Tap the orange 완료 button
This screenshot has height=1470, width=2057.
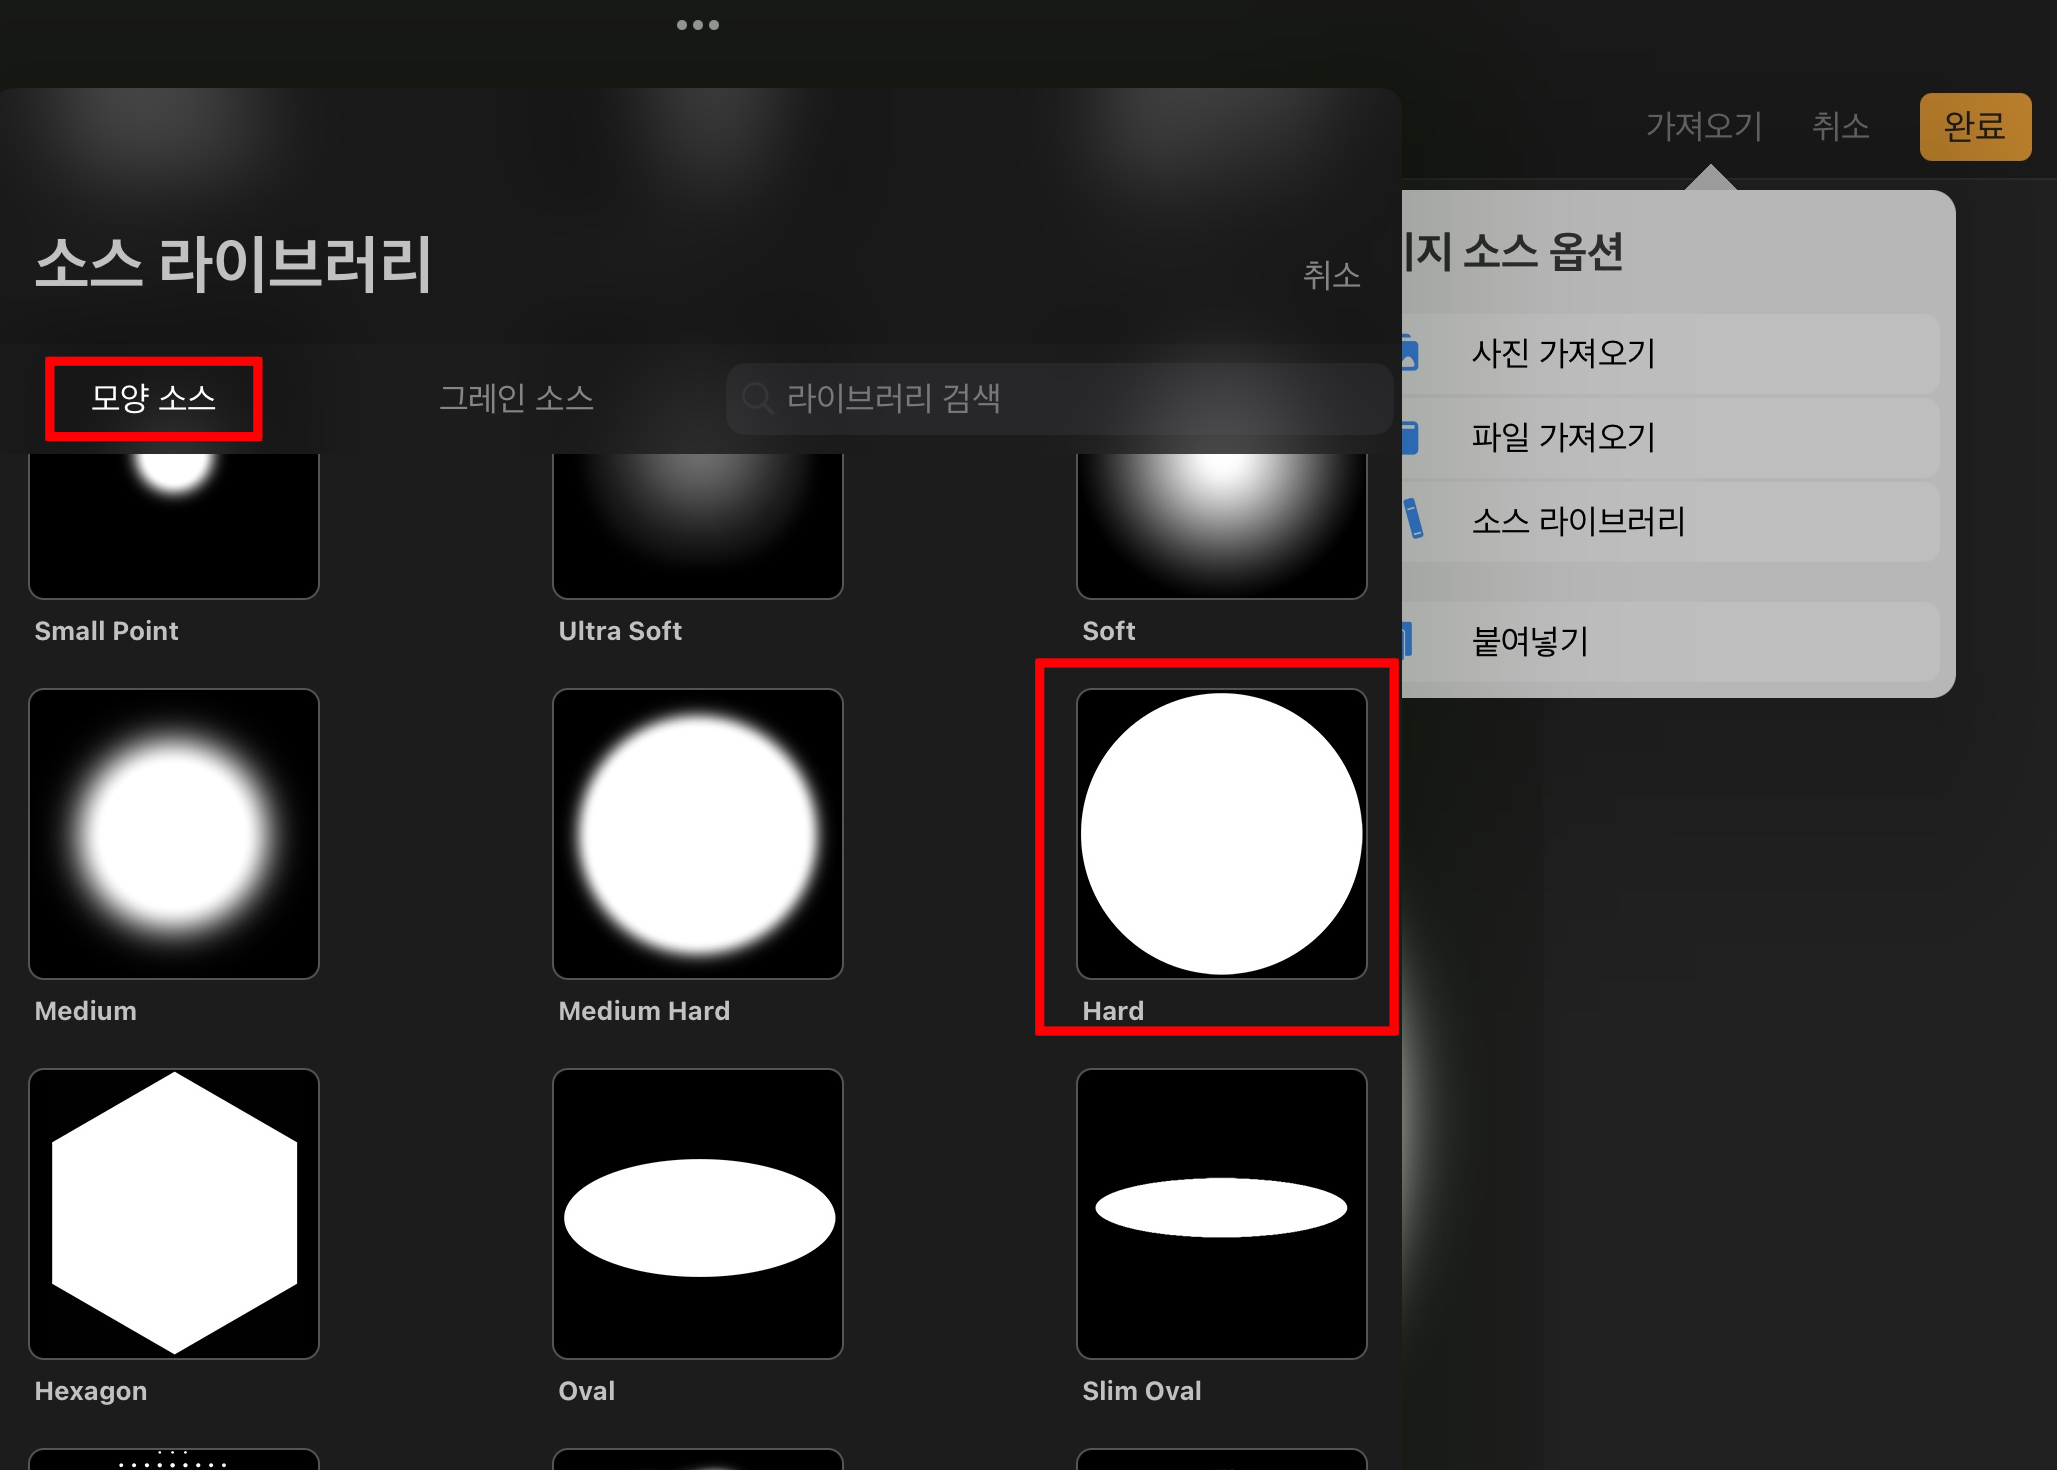1975,127
